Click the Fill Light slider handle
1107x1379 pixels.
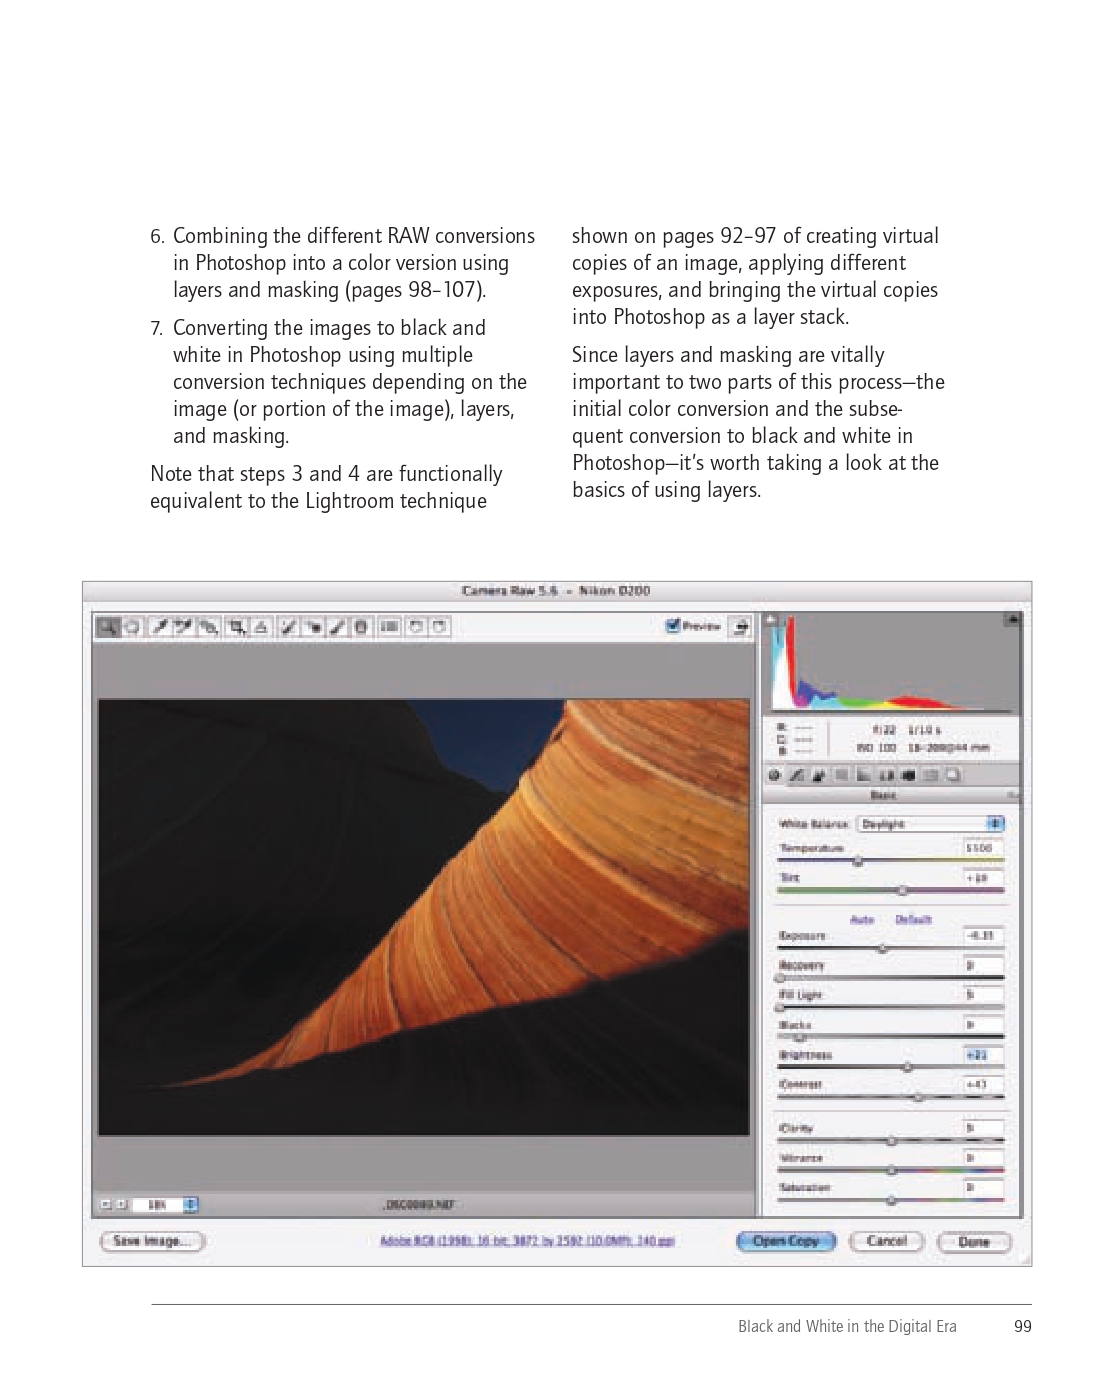point(781,1008)
